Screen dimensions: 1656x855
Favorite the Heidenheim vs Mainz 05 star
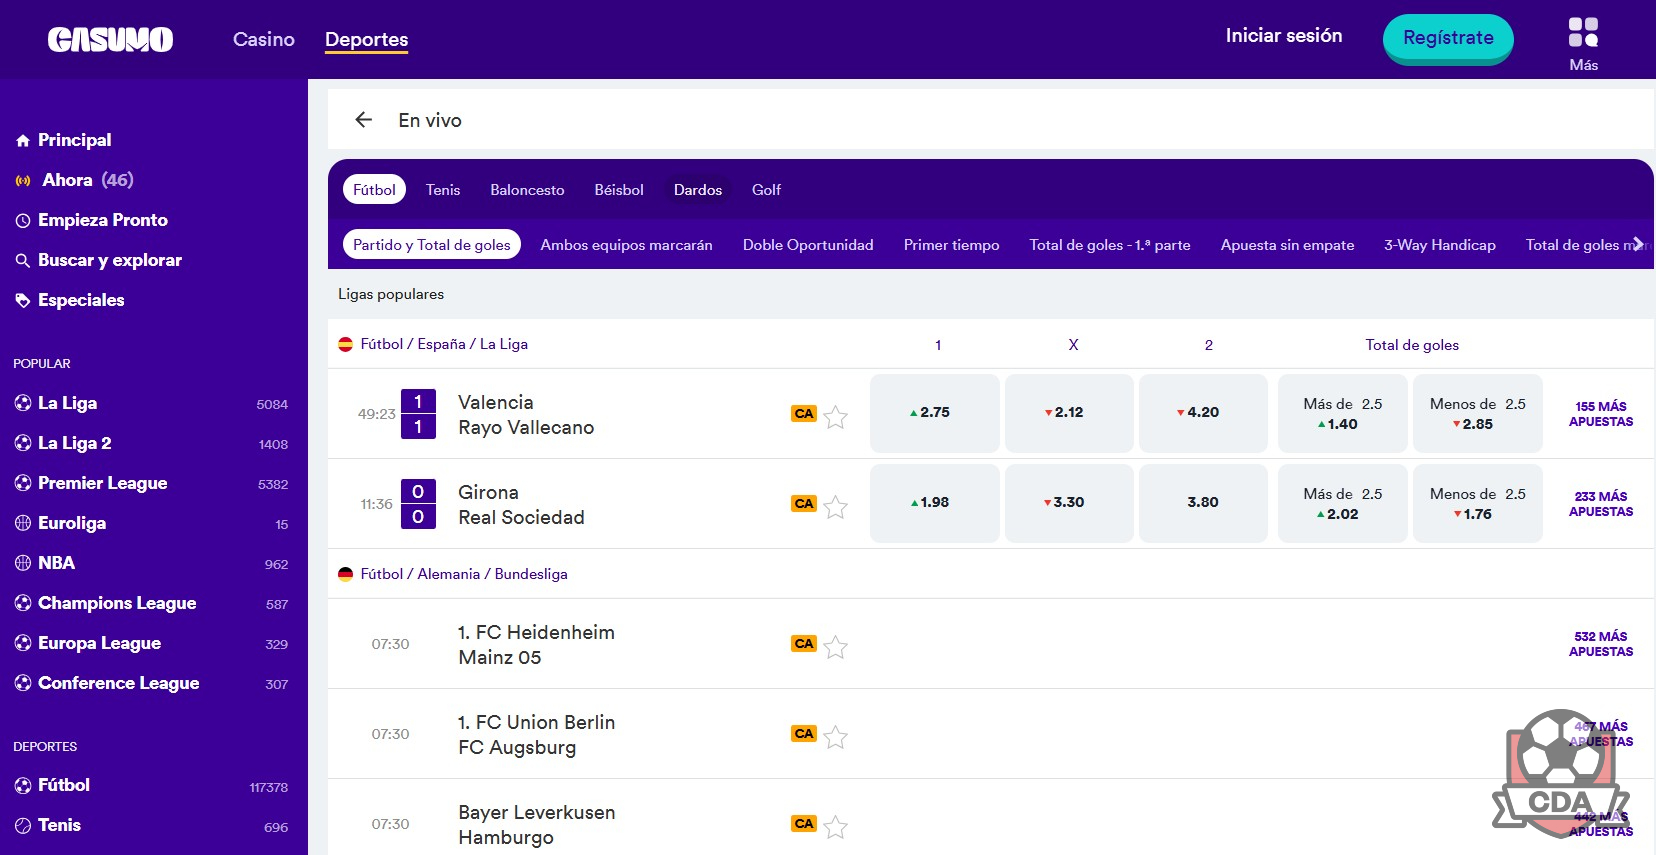(x=836, y=647)
